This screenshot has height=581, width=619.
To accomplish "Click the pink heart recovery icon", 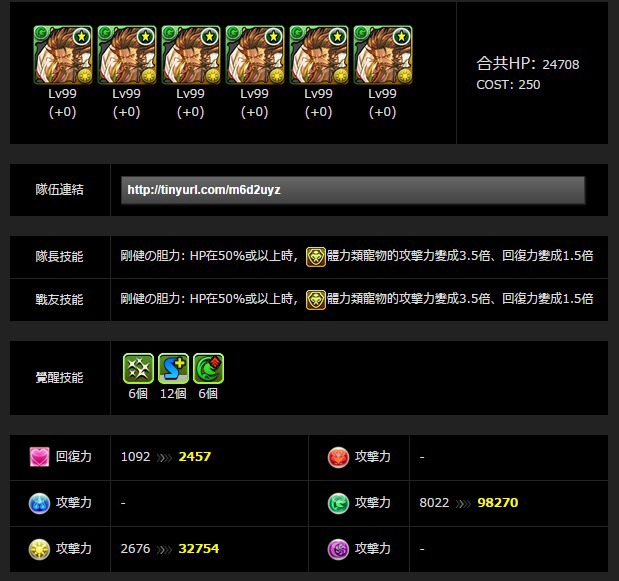I will [39, 457].
